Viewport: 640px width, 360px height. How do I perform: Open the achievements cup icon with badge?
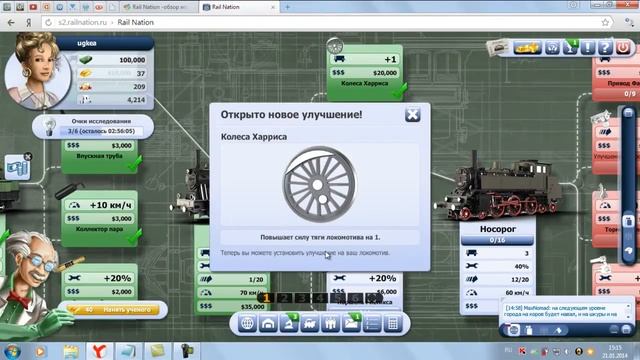[x=570, y=48]
